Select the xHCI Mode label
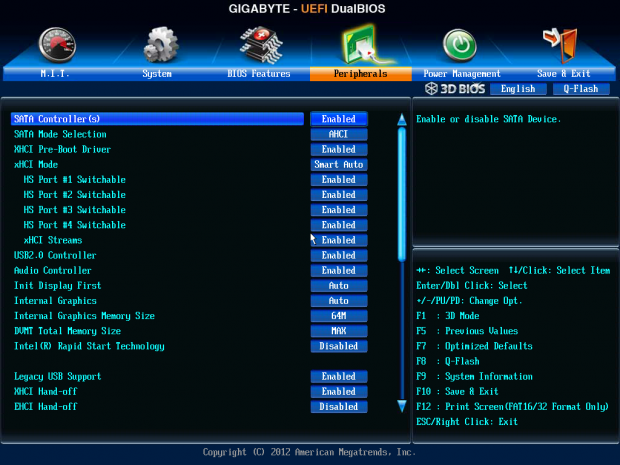 (36, 164)
